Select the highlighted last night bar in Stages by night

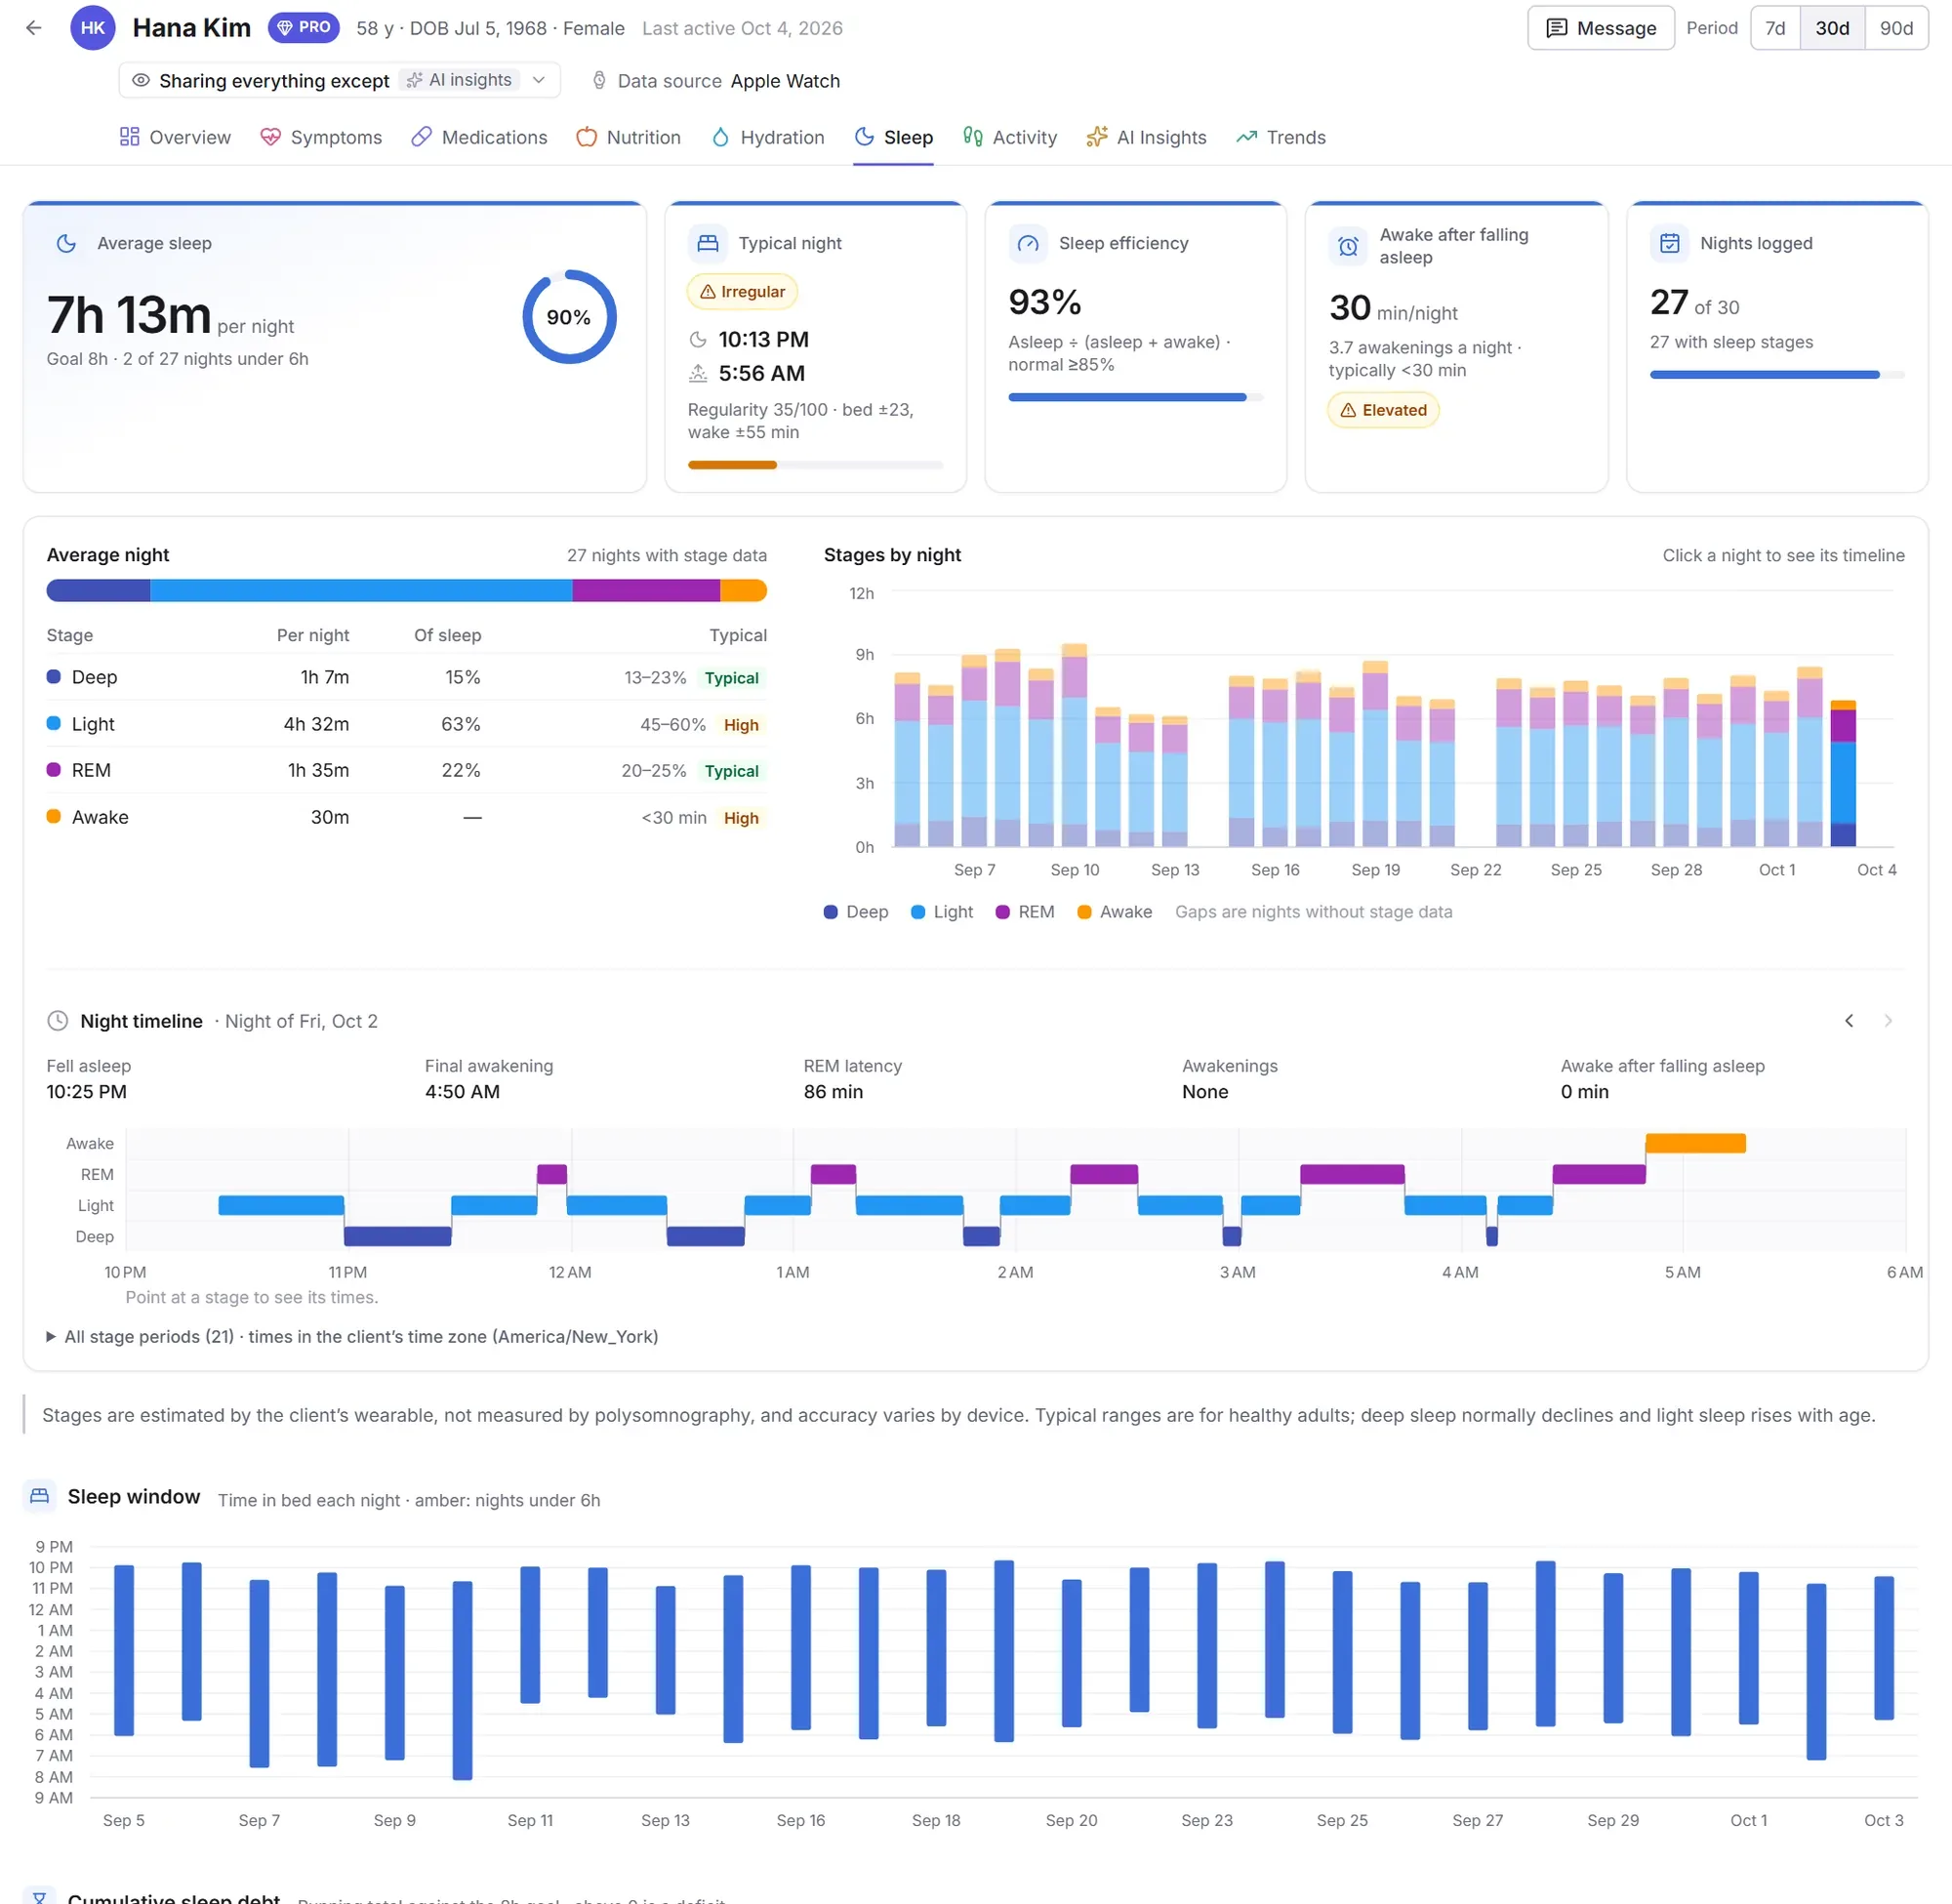point(1843,774)
